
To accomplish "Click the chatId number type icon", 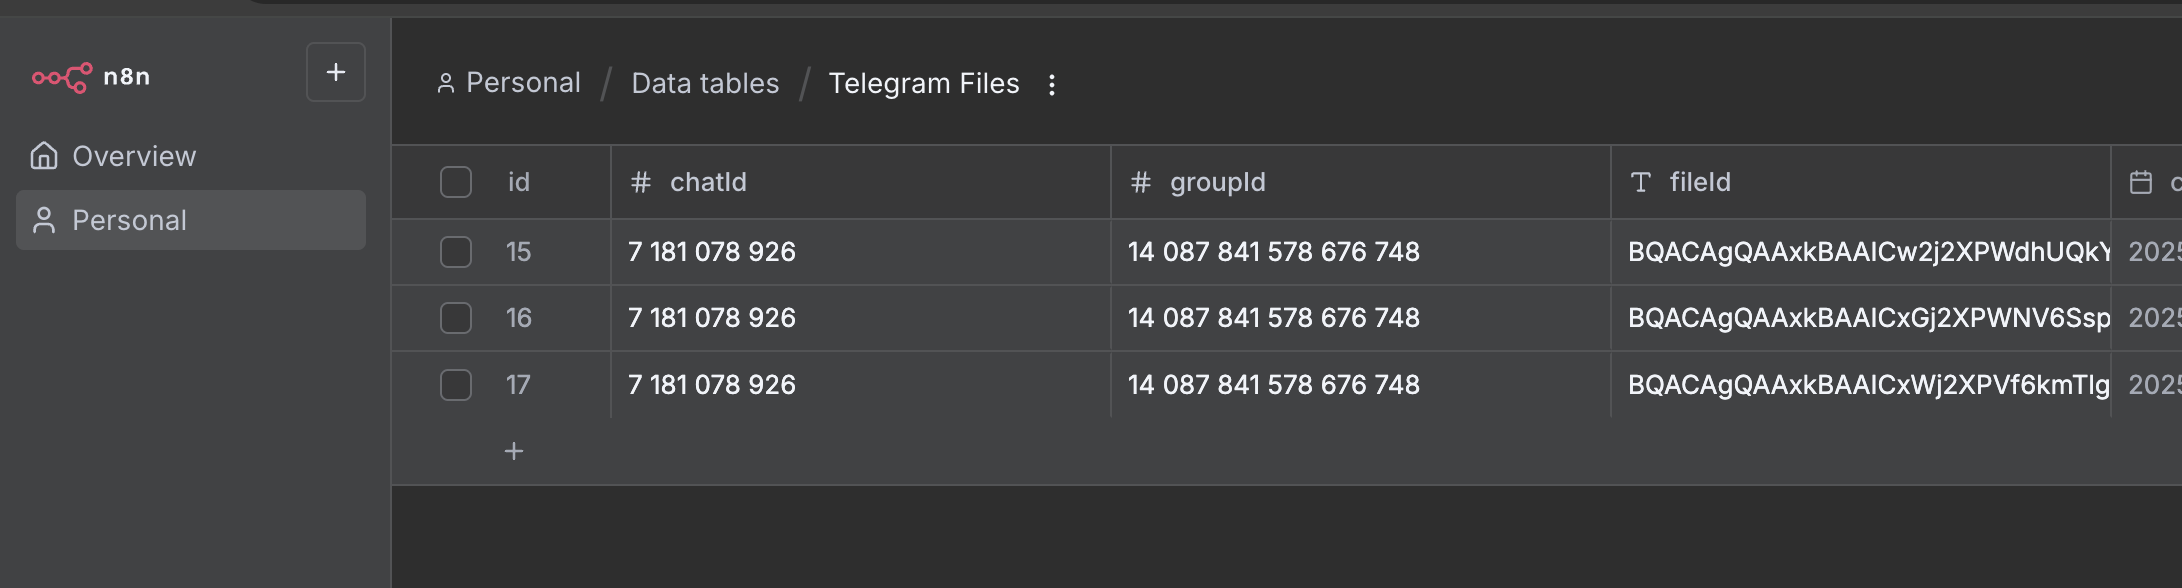I will tap(641, 182).
